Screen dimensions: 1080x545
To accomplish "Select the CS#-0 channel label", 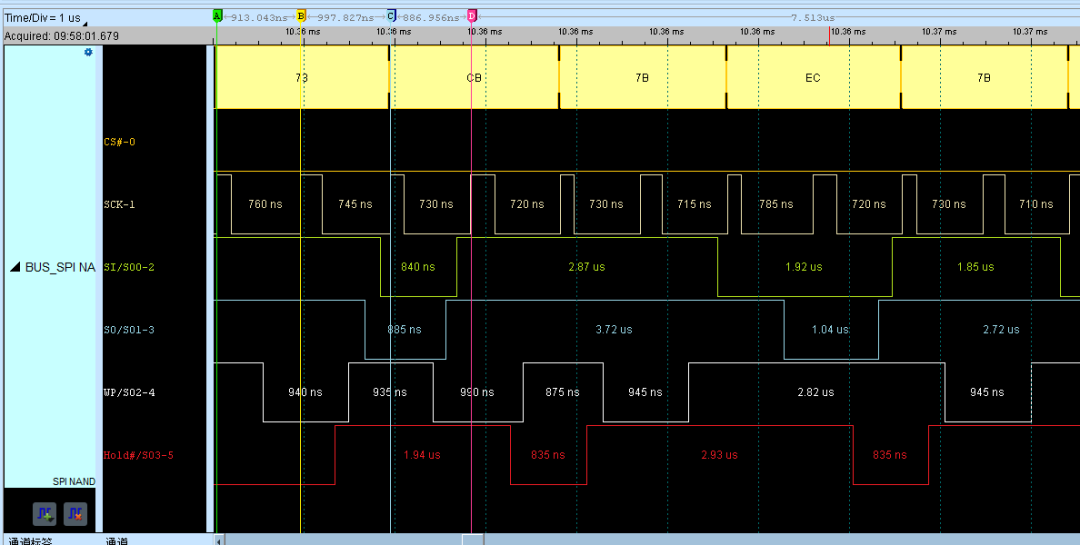I will pos(120,142).
